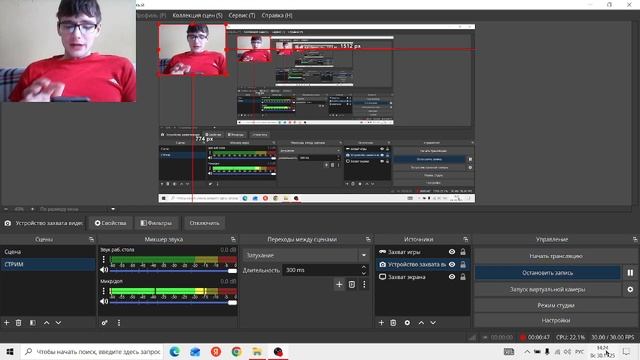The width and height of the screenshot is (640, 360).
Task: Open virtual camera settings gear icon
Action: click(630, 289)
